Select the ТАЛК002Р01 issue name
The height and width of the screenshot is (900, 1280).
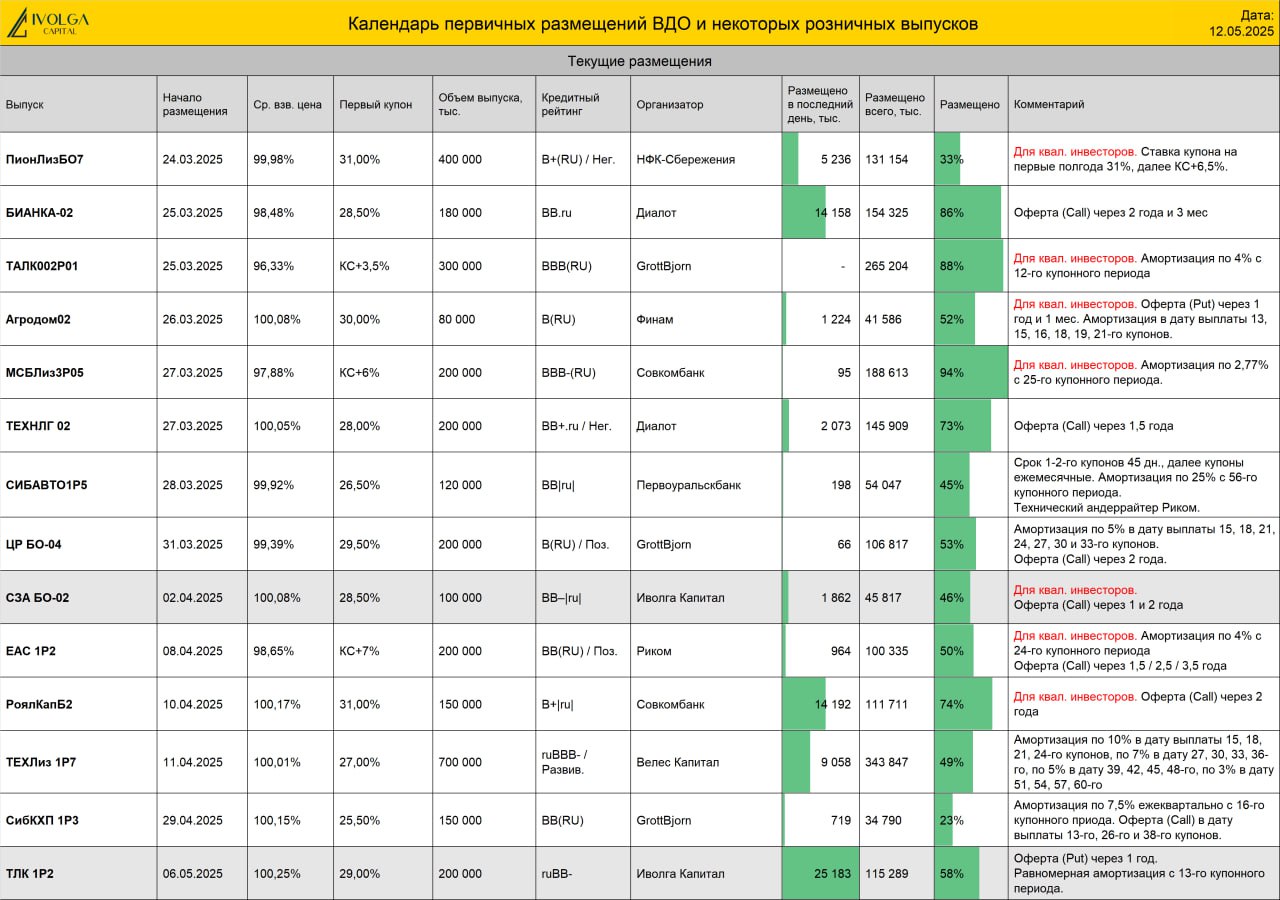point(42,266)
